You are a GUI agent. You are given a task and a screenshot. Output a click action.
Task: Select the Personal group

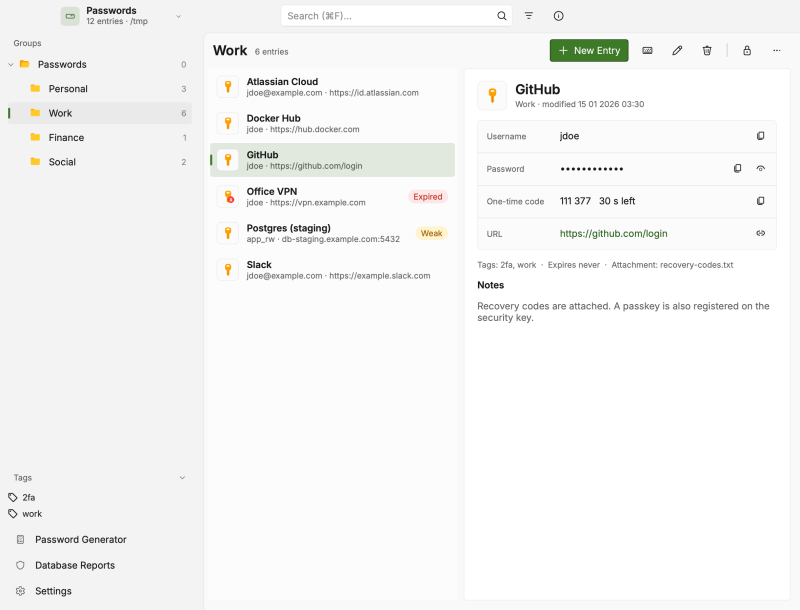[100, 89]
